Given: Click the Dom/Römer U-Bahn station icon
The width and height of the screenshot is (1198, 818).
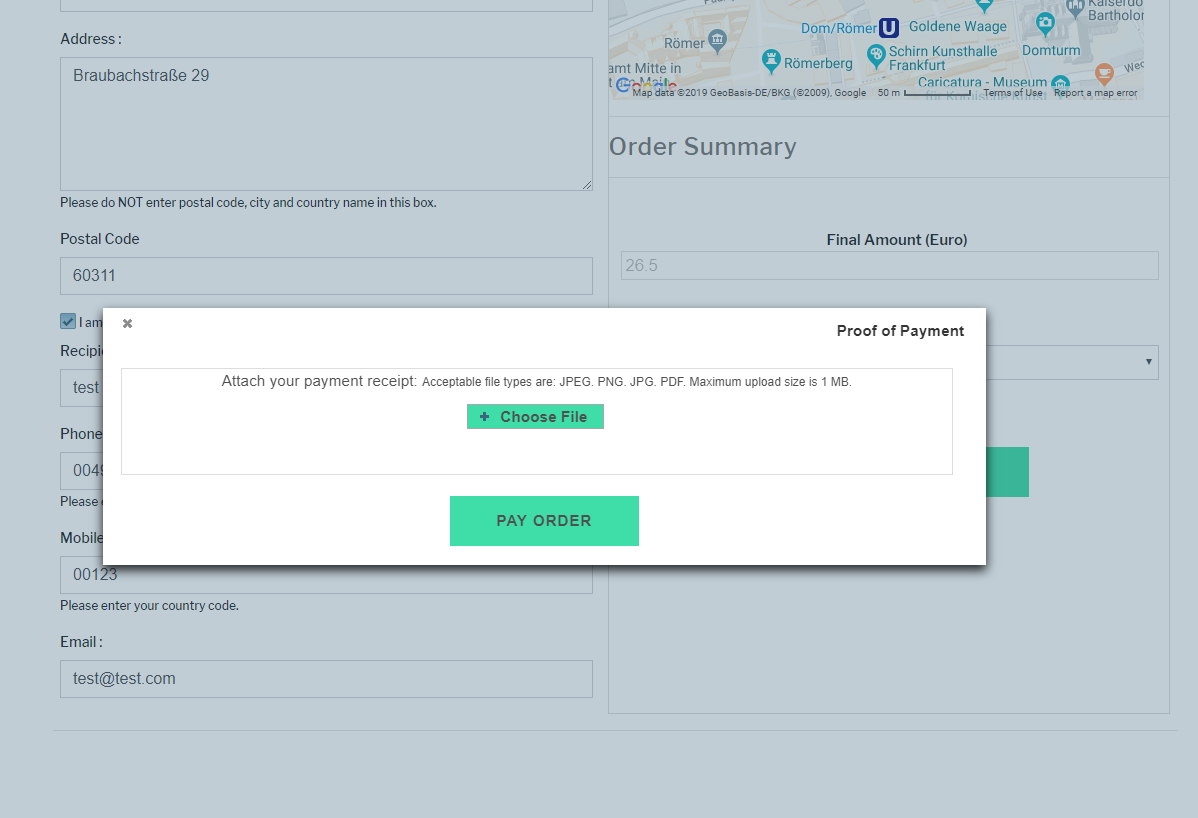Looking at the screenshot, I should point(889,28).
